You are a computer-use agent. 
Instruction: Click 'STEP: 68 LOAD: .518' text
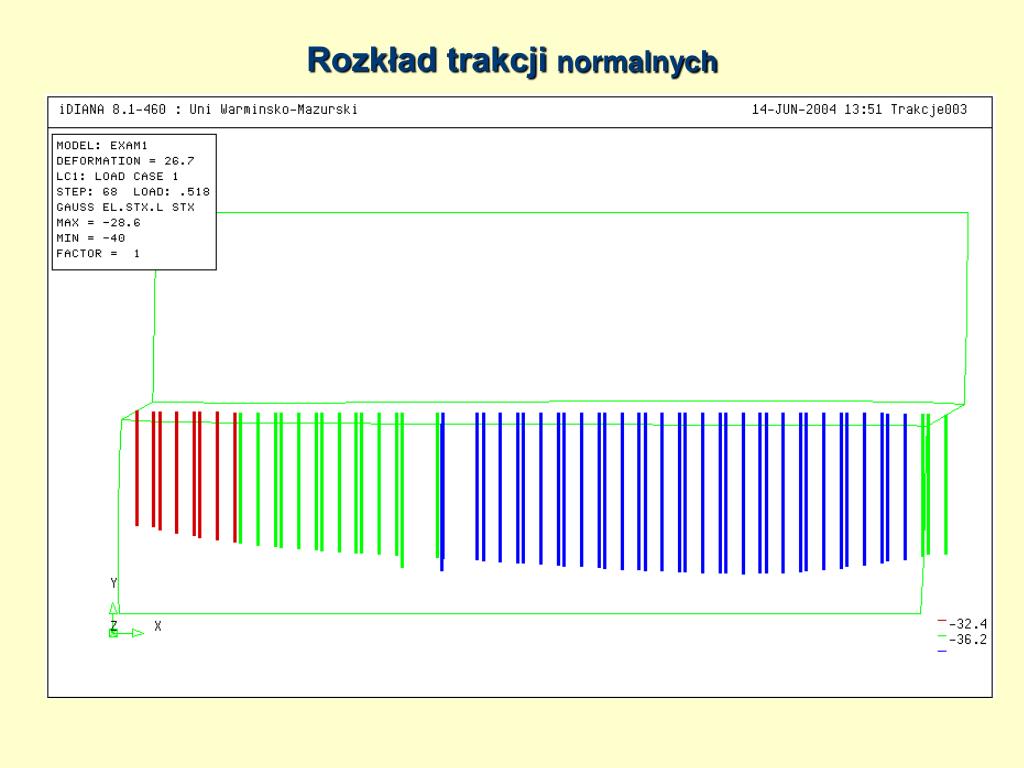pos(133,192)
